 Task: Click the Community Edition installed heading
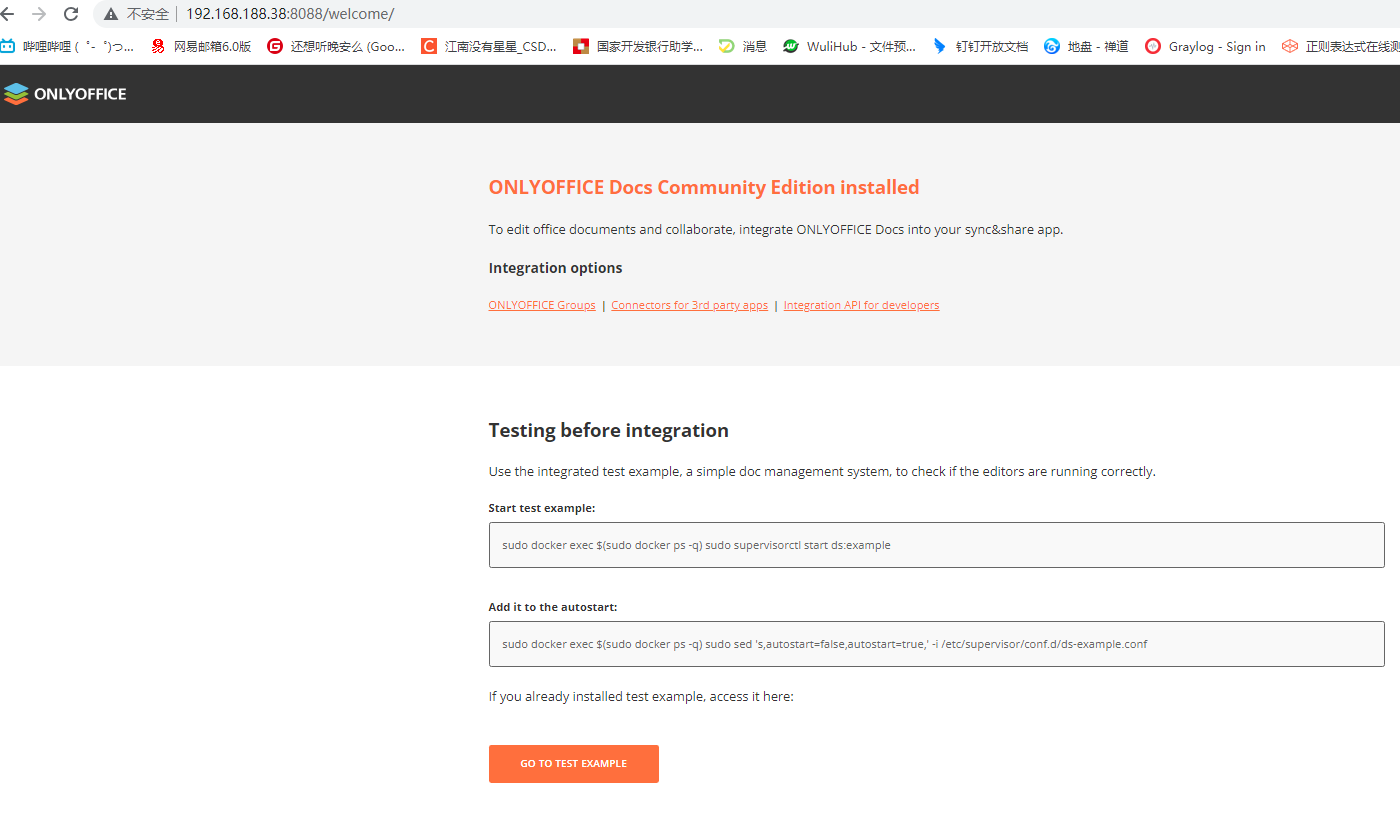[704, 187]
